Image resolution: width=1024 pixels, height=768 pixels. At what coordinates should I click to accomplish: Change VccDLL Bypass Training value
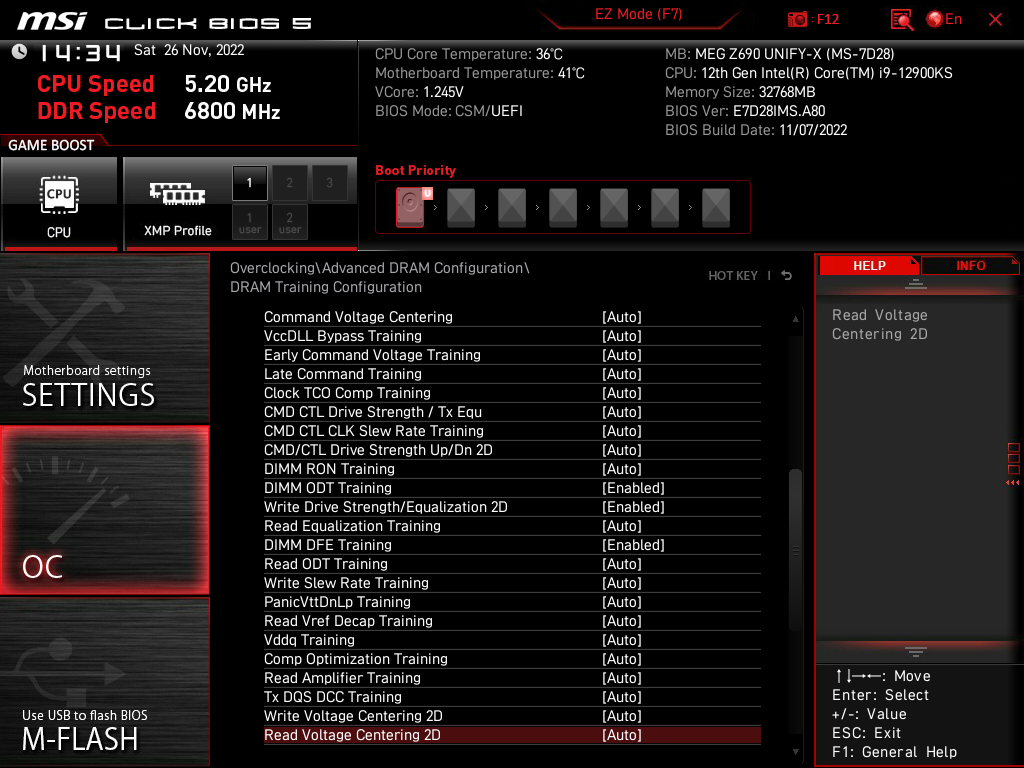[x=622, y=336]
